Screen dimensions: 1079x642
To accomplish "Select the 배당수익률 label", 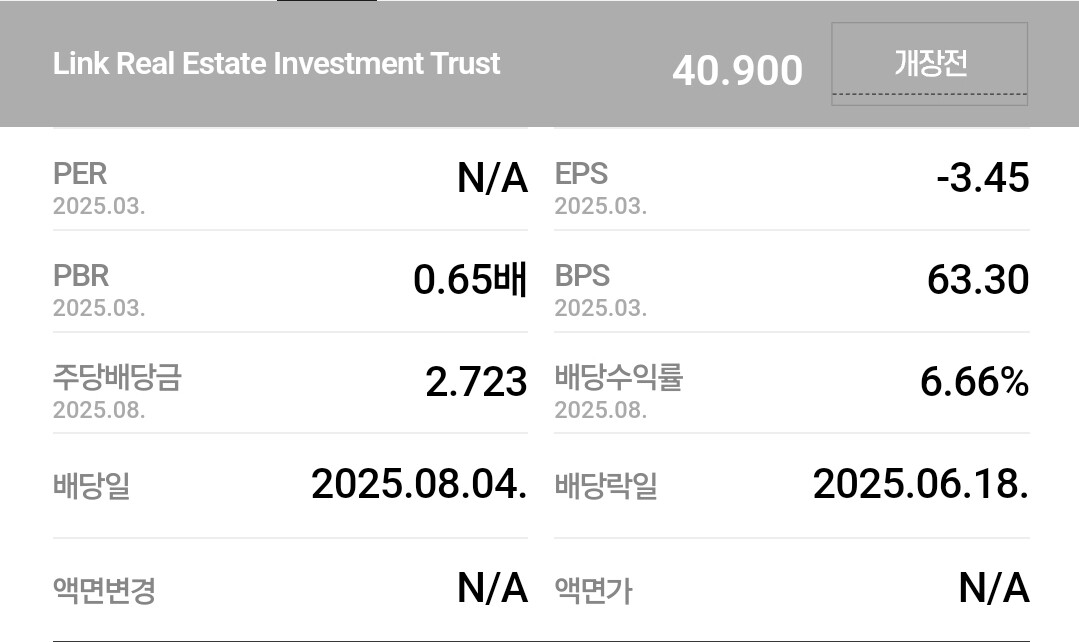I will point(619,377).
